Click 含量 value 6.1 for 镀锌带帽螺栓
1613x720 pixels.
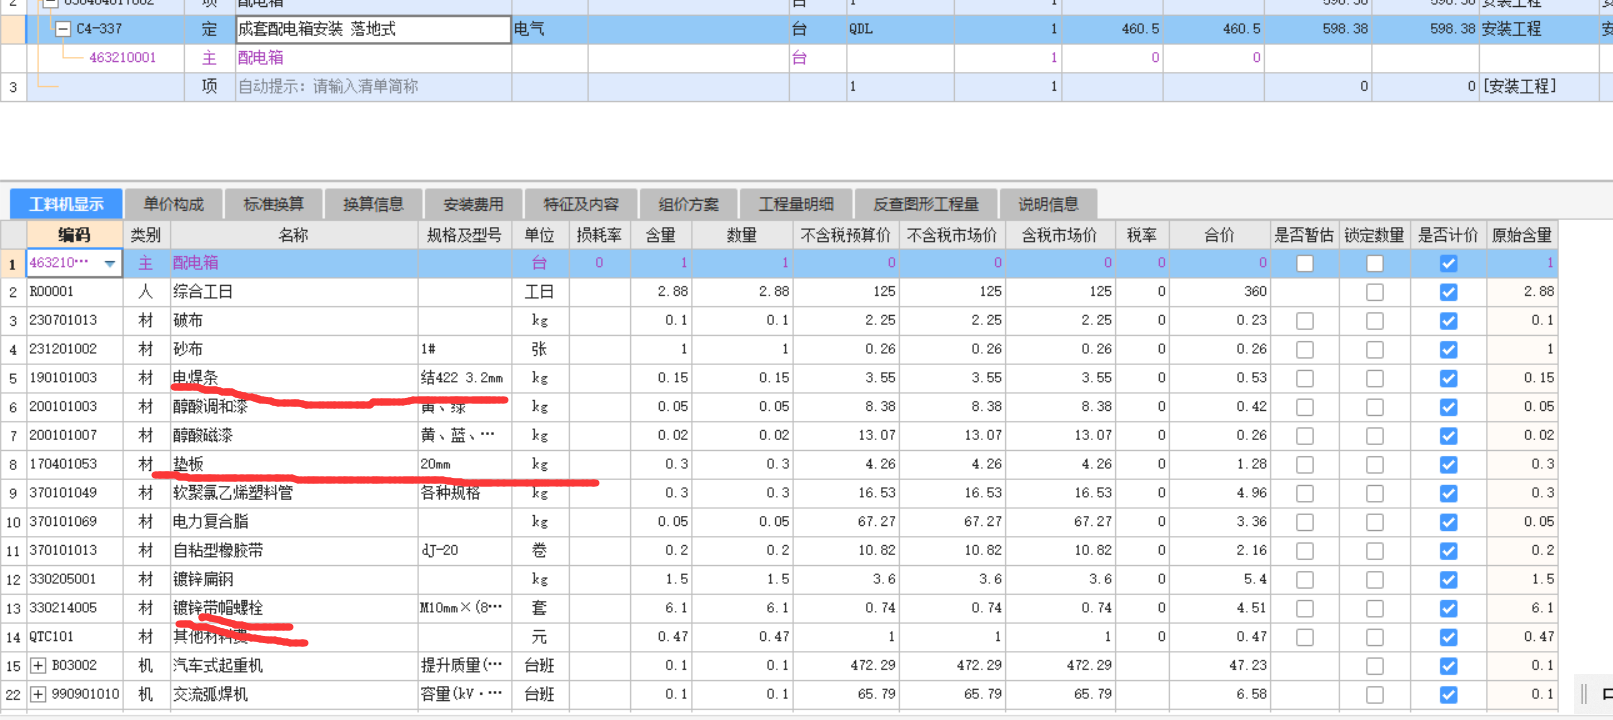(x=661, y=608)
